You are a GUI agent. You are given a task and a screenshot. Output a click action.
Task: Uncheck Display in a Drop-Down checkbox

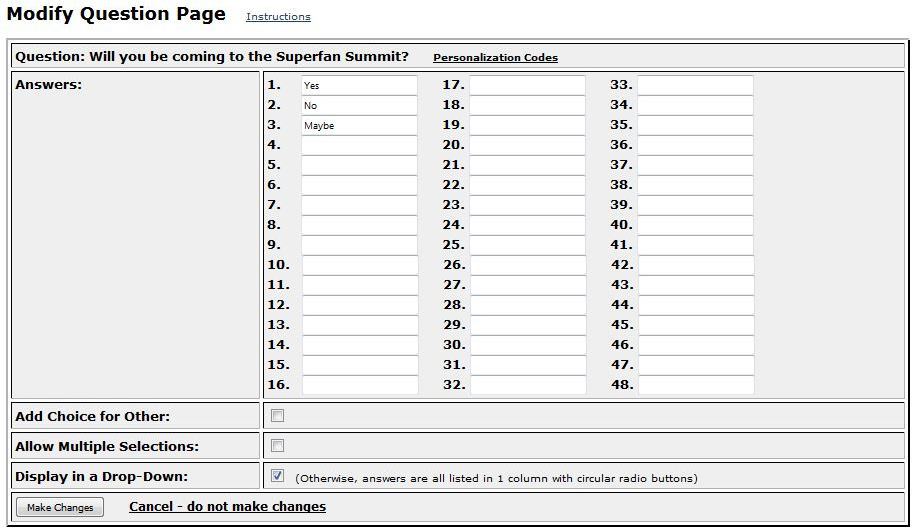(x=277, y=476)
